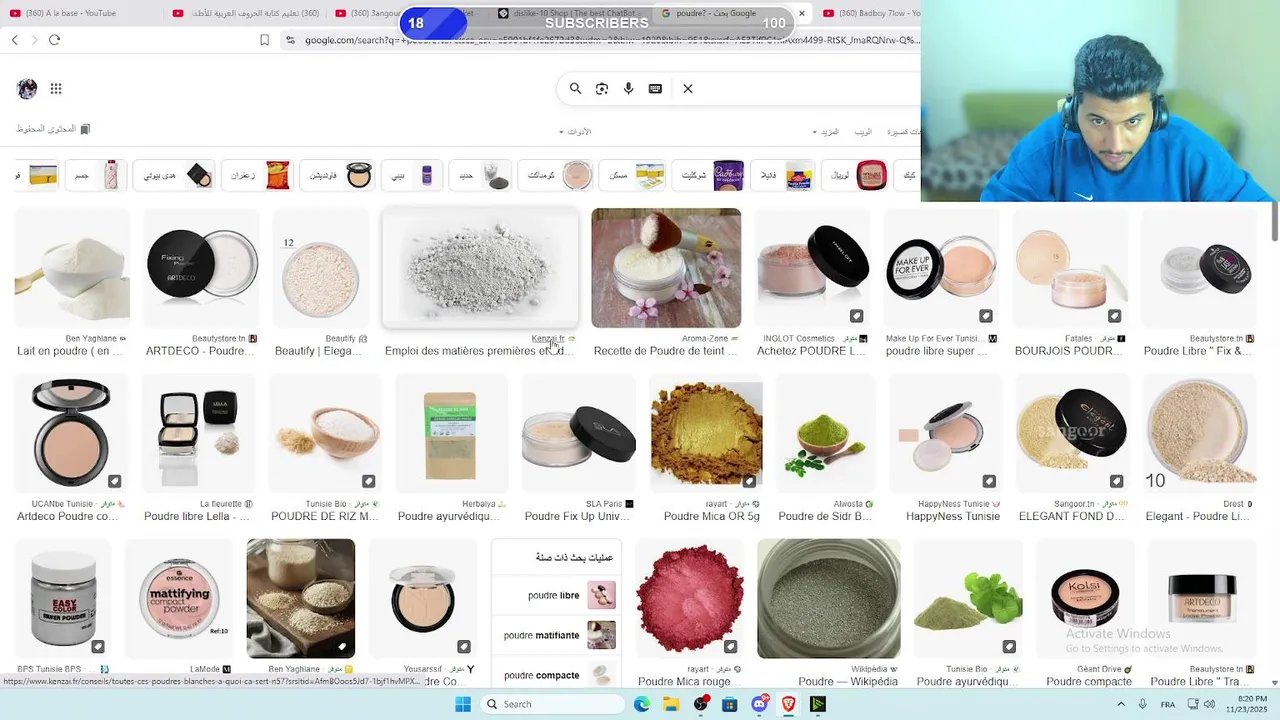Open 'Lait en poudre' Ben Yaghlane image
Viewport: 1280px width, 720px height.
pos(72,268)
